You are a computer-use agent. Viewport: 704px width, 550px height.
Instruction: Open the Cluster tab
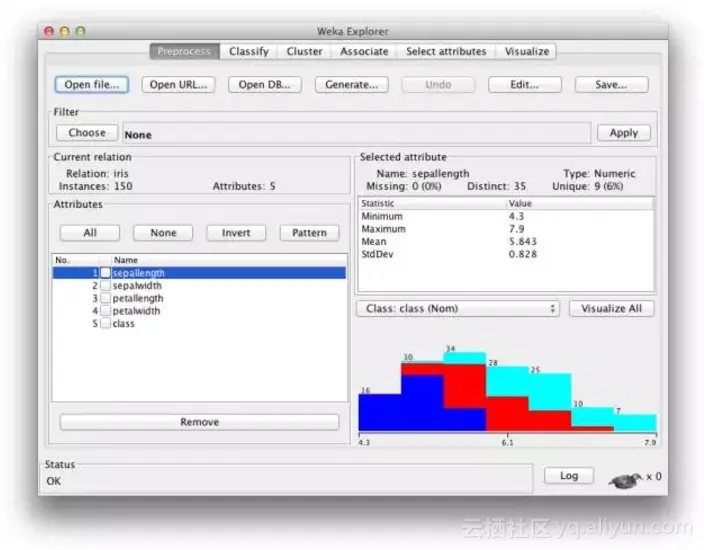click(x=304, y=51)
